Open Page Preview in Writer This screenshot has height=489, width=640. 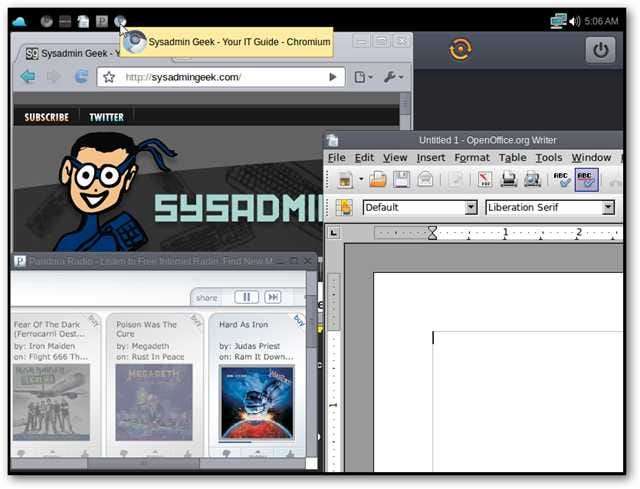[x=532, y=179]
